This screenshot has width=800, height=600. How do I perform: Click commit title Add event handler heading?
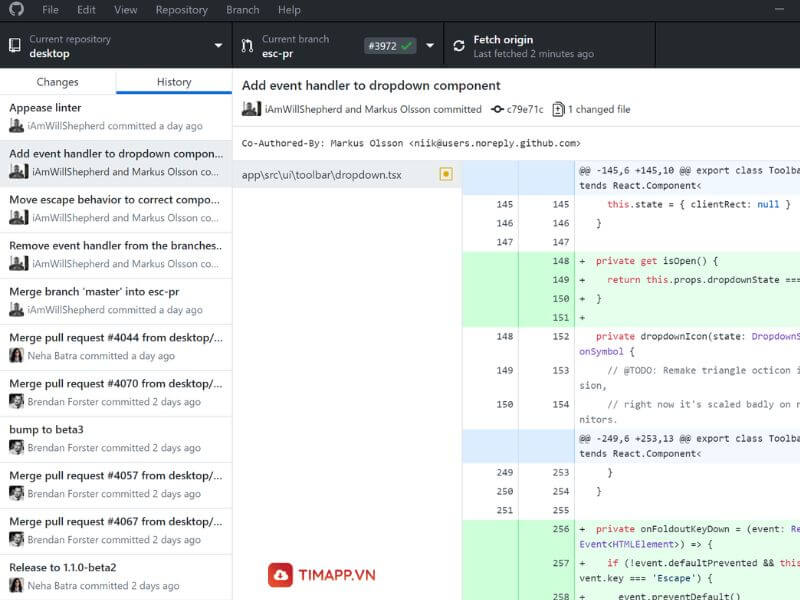tap(371, 85)
